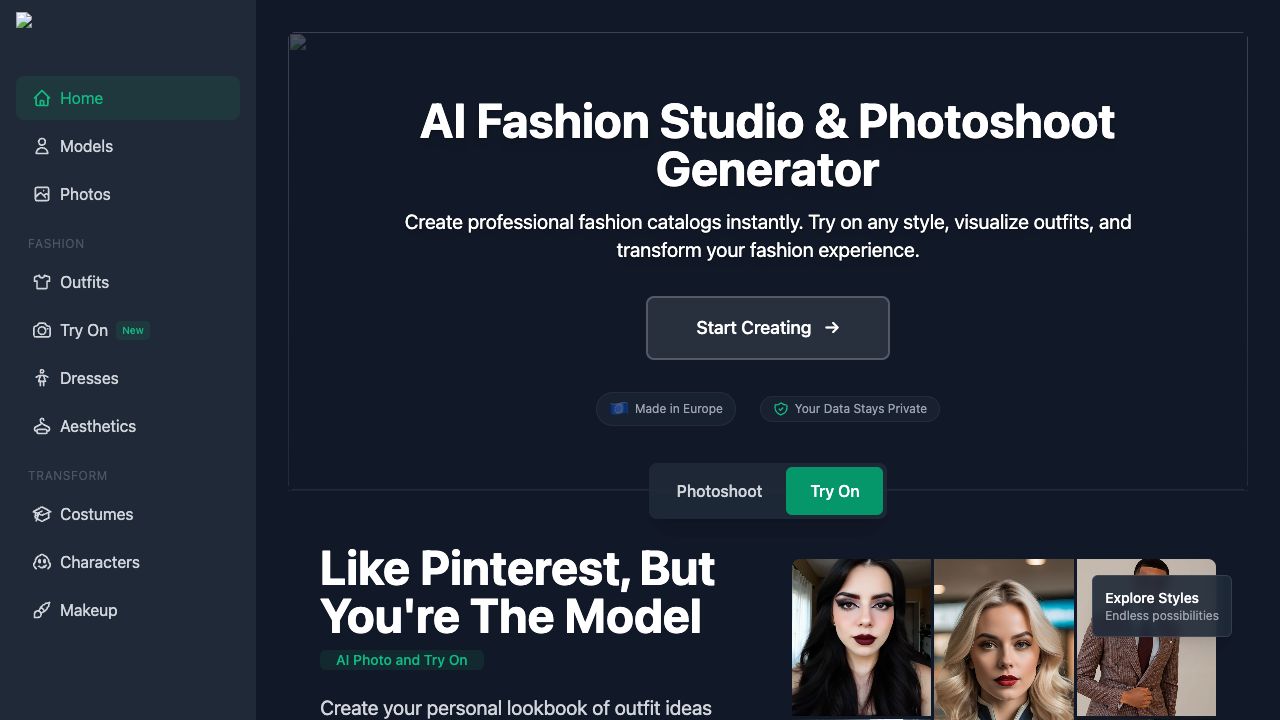Click the Makeup brush icon
This screenshot has height=720, width=1280.
click(42, 610)
